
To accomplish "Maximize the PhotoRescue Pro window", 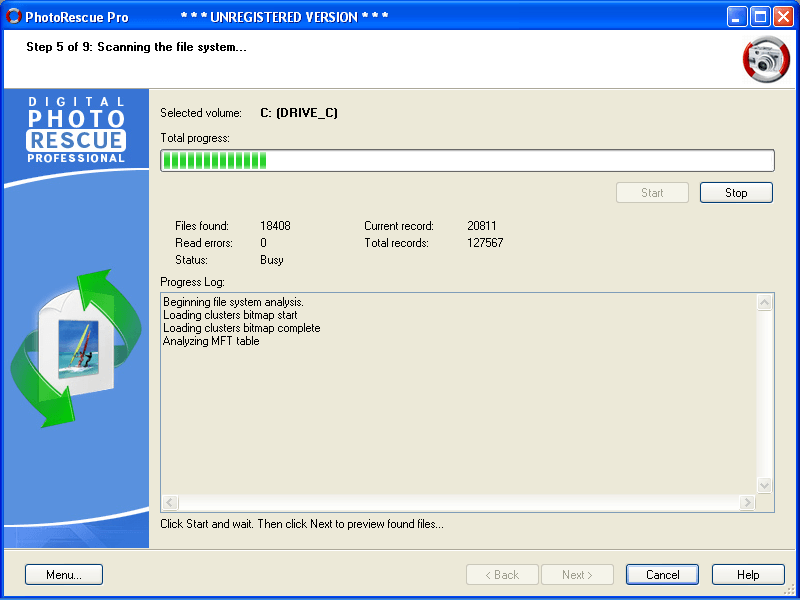I will tap(760, 17).
